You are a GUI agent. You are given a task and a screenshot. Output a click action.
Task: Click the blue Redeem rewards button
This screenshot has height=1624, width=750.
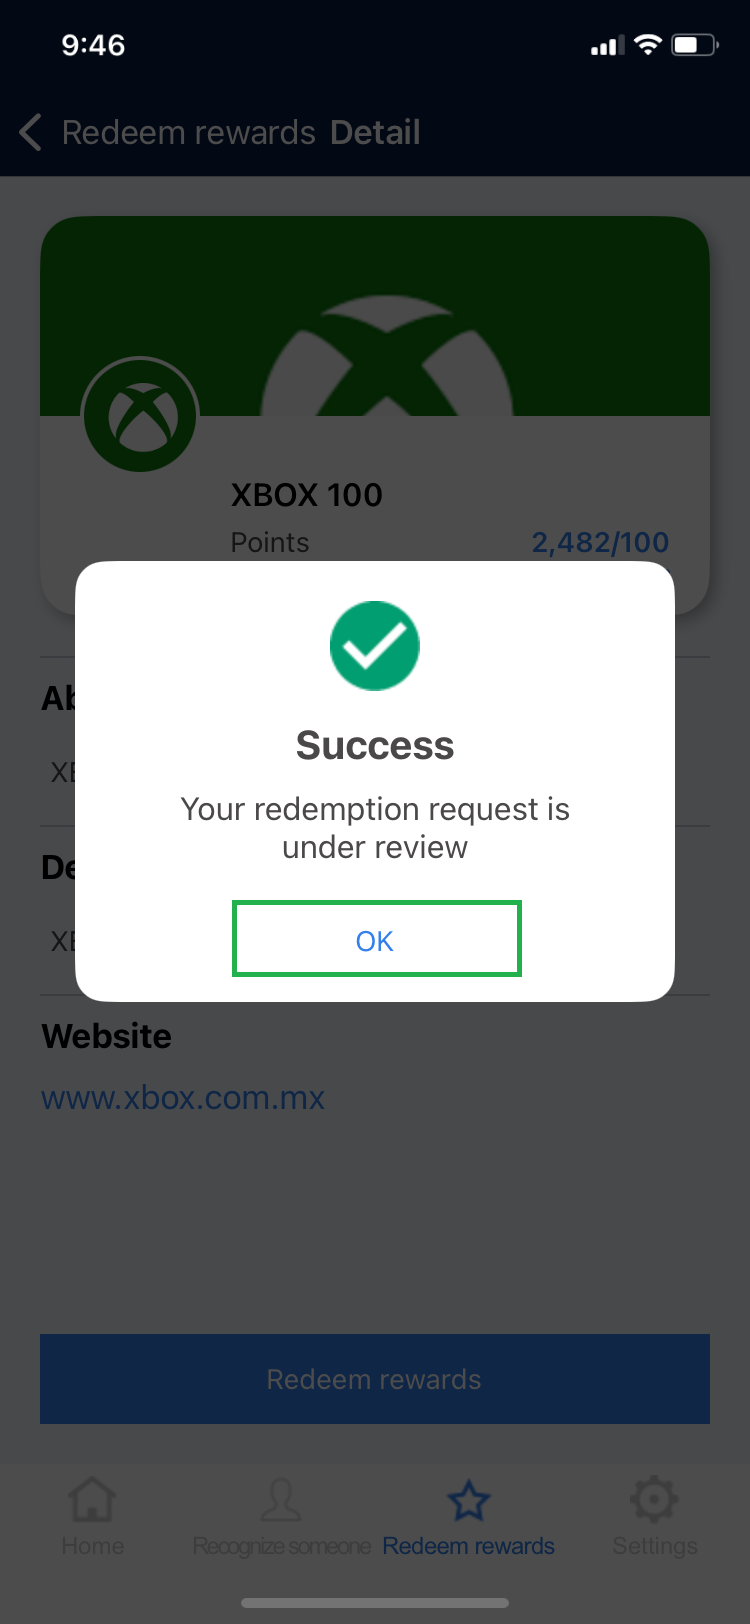click(375, 1379)
